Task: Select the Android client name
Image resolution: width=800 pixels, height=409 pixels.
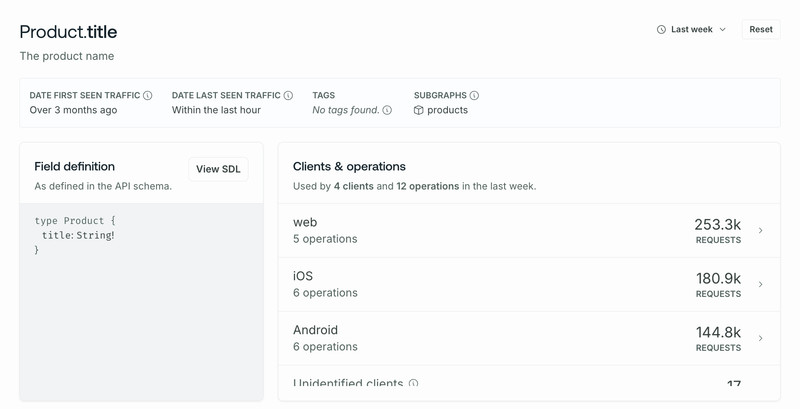Action: pos(315,330)
